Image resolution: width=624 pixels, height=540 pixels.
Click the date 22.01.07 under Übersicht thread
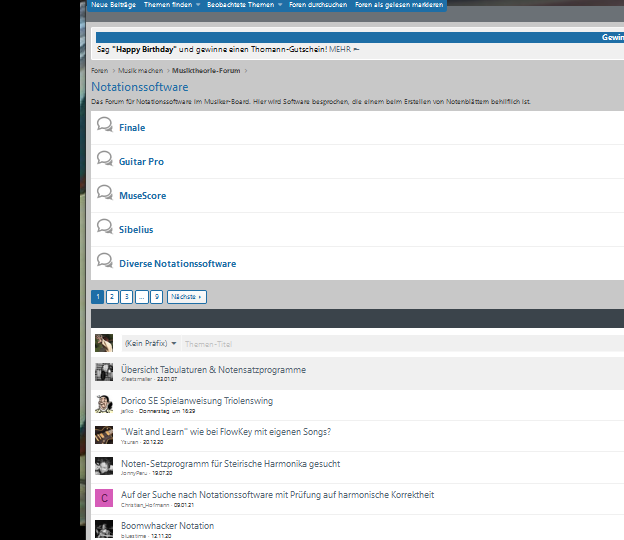(x=167, y=379)
